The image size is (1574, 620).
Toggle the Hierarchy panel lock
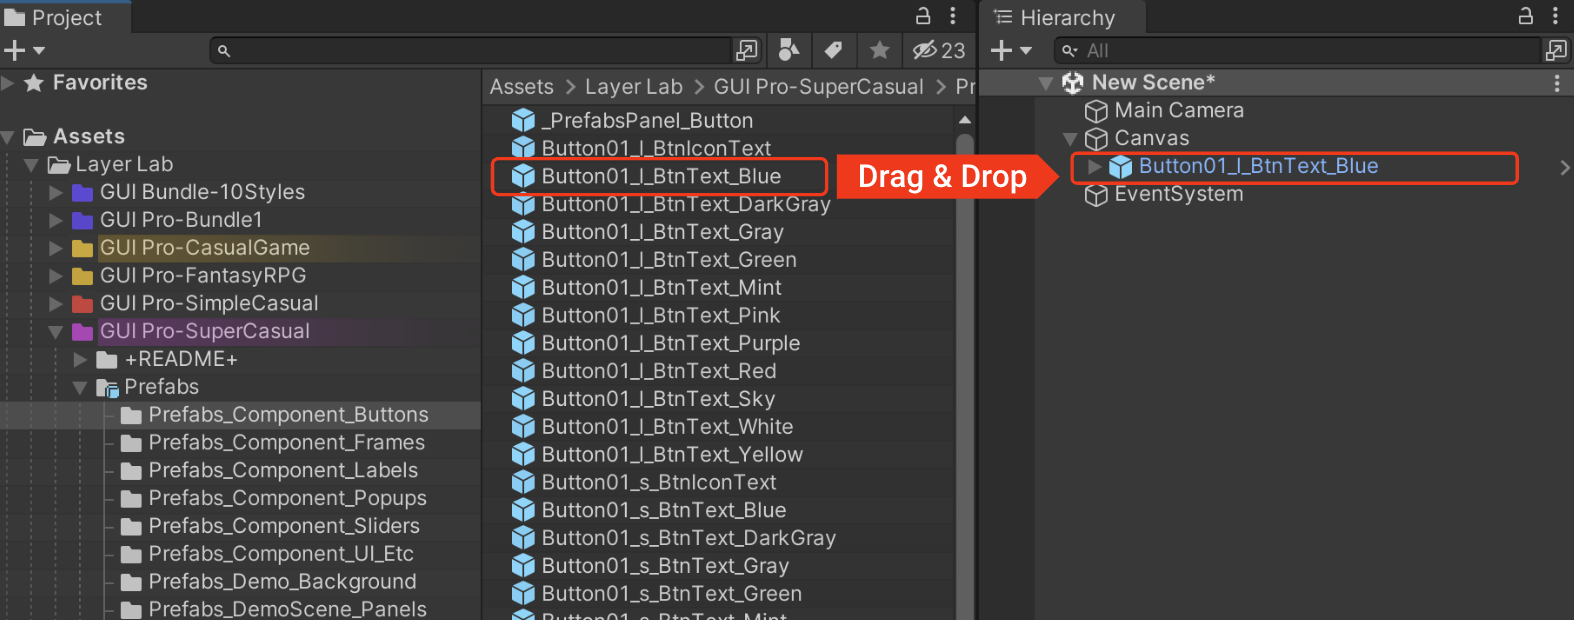pyautogui.click(x=1525, y=16)
